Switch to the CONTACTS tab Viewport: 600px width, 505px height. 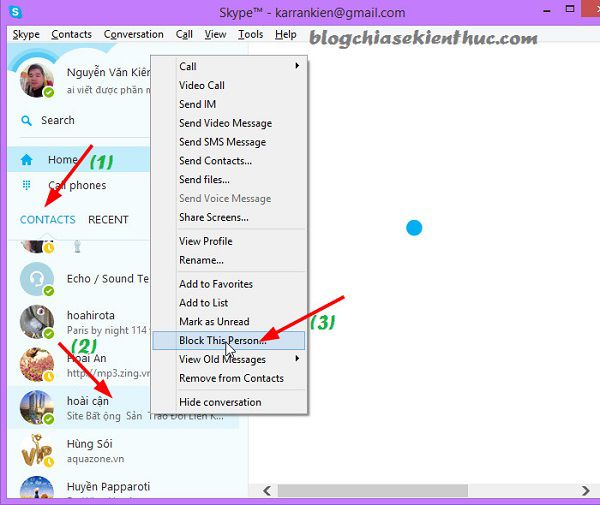(47, 220)
